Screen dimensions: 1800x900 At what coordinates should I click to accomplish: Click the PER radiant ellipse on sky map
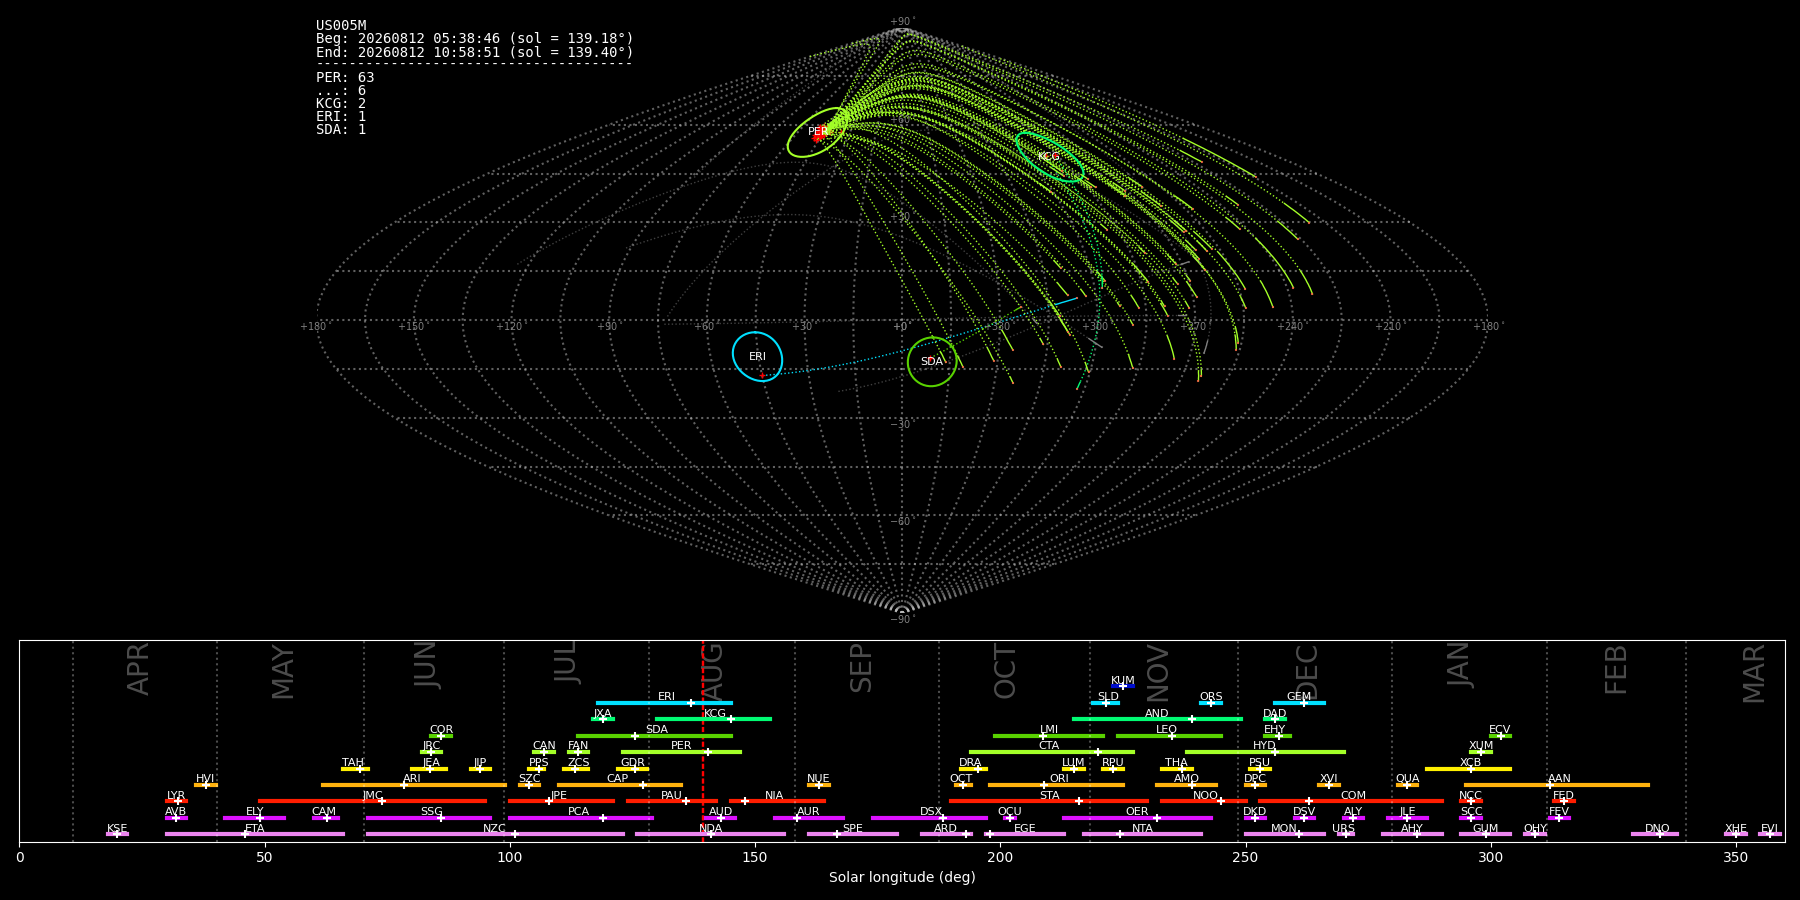tap(818, 132)
